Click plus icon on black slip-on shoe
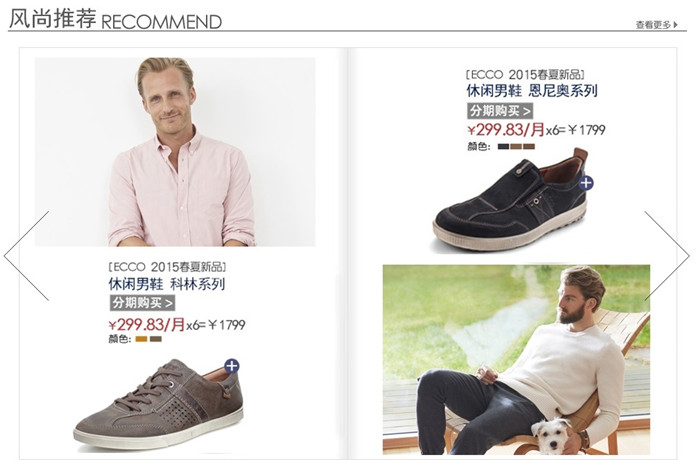This screenshot has height=468, width=700. (x=586, y=183)
